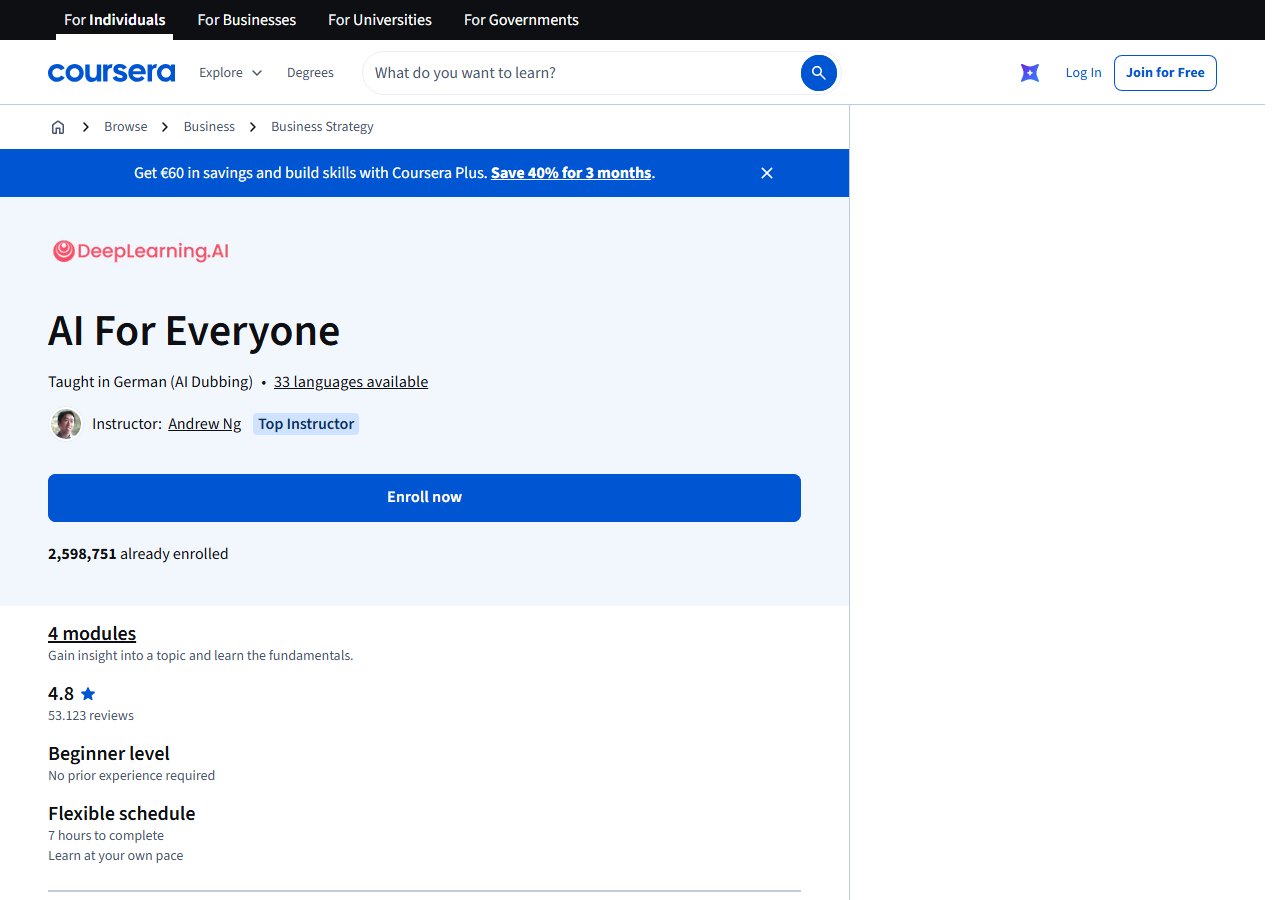This screenshot has height=900, width=1280.
Task: Open the Degrees menu item
Action: click(310, 73)
